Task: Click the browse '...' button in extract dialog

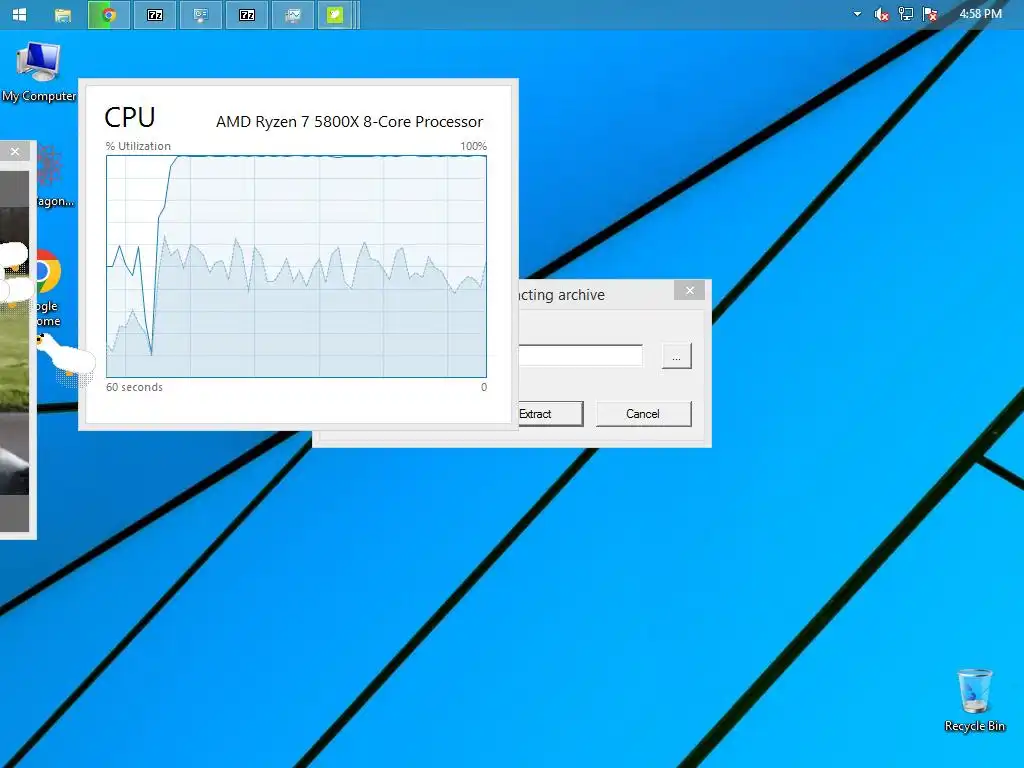Action: [676, 356]
